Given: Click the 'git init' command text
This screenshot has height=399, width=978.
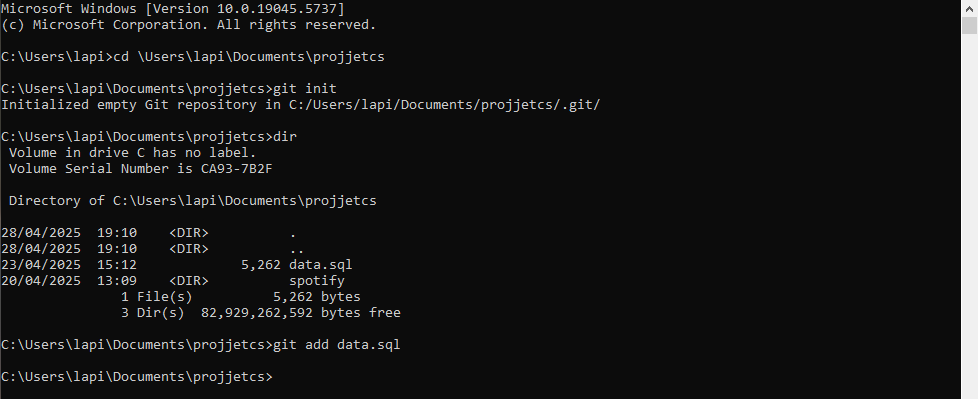Looking at the screenshot, I should 305,89.
